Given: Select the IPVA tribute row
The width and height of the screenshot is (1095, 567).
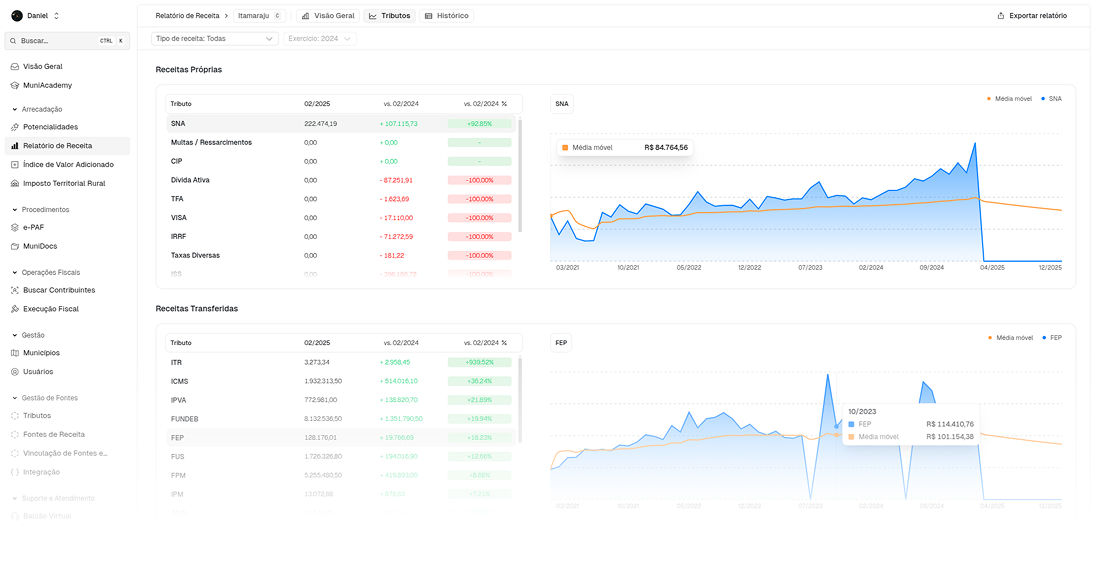Looking at the screenshot, I should [341, 400].
